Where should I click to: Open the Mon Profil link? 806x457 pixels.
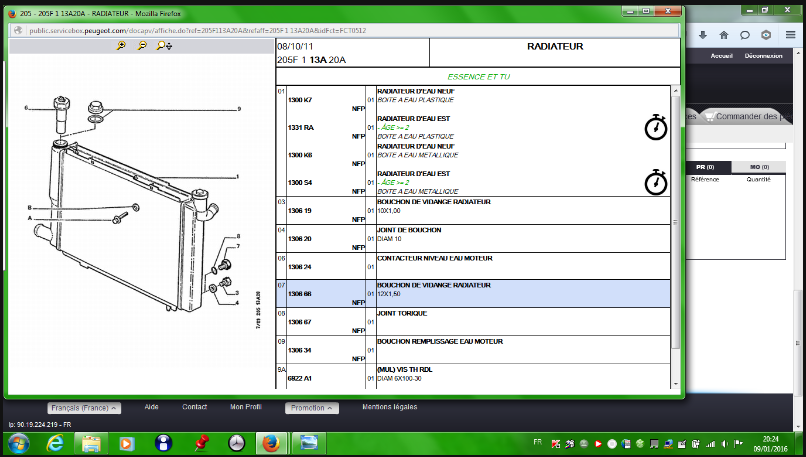click(x=246, y=407)
